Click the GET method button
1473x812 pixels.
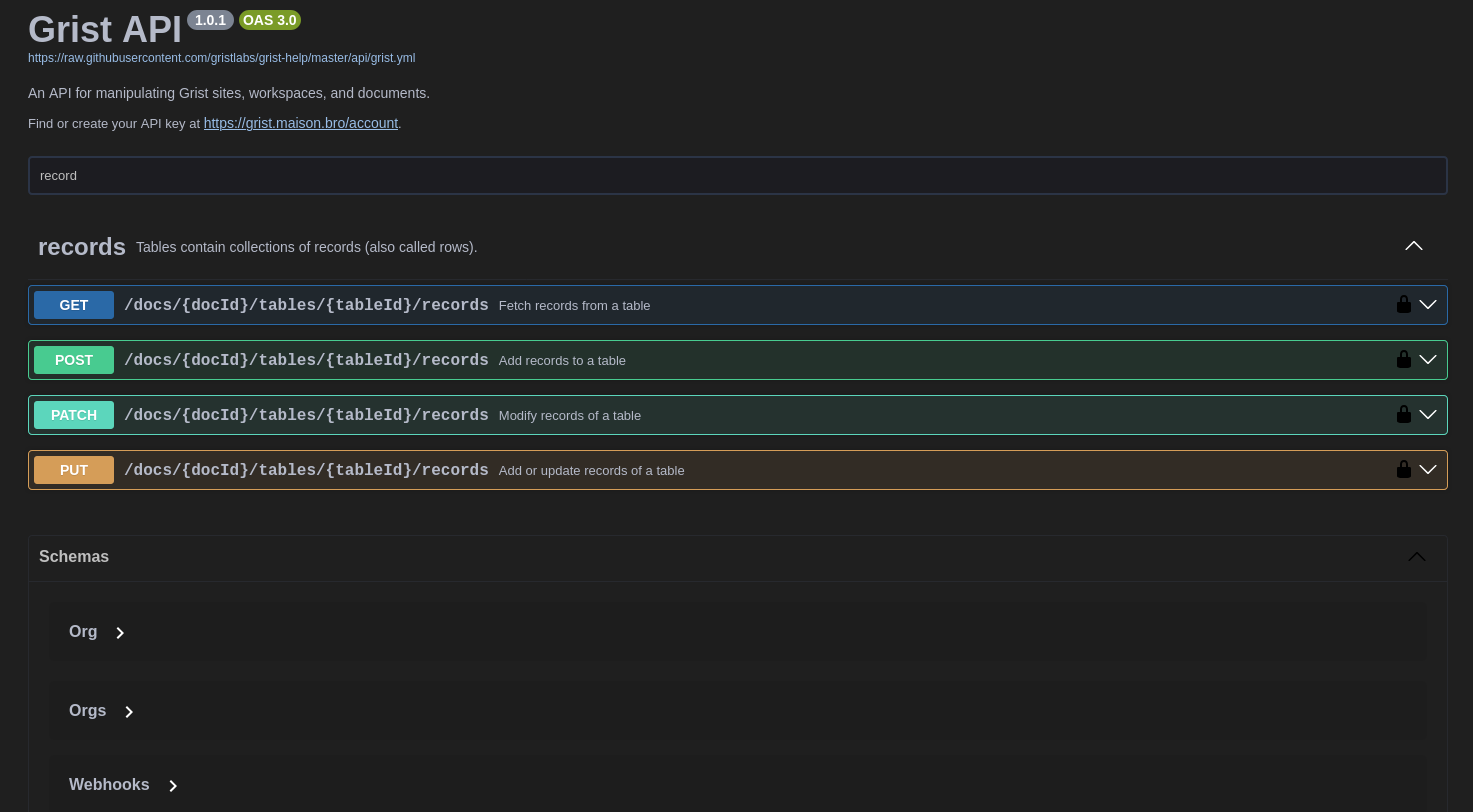[x=74, y=305]
